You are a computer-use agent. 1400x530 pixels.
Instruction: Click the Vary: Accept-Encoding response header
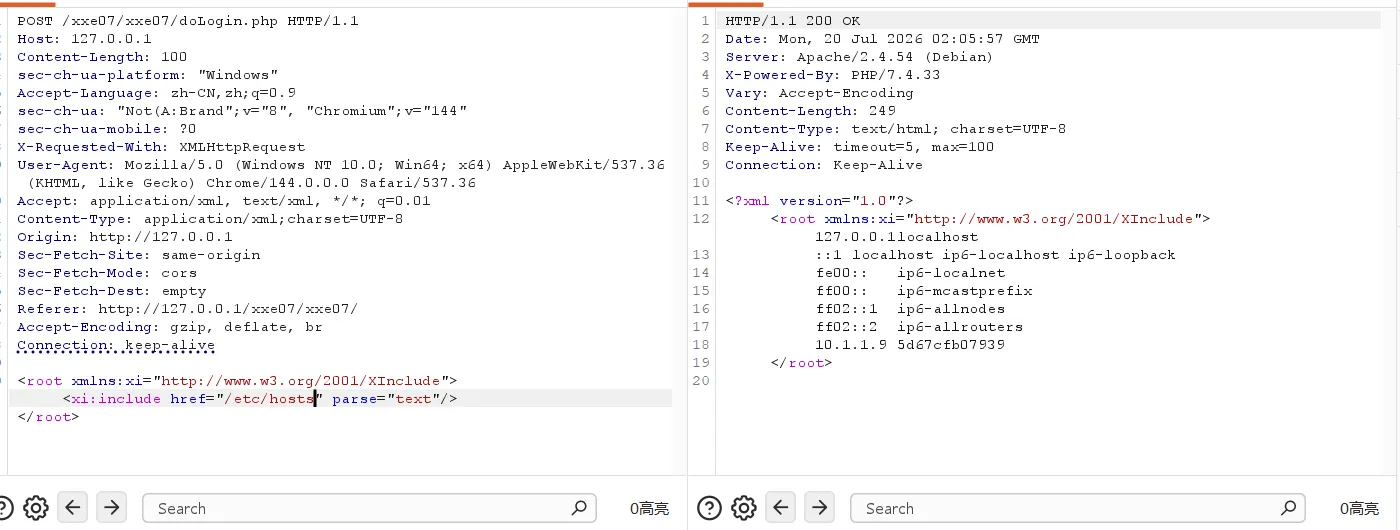tap(820, 93)
